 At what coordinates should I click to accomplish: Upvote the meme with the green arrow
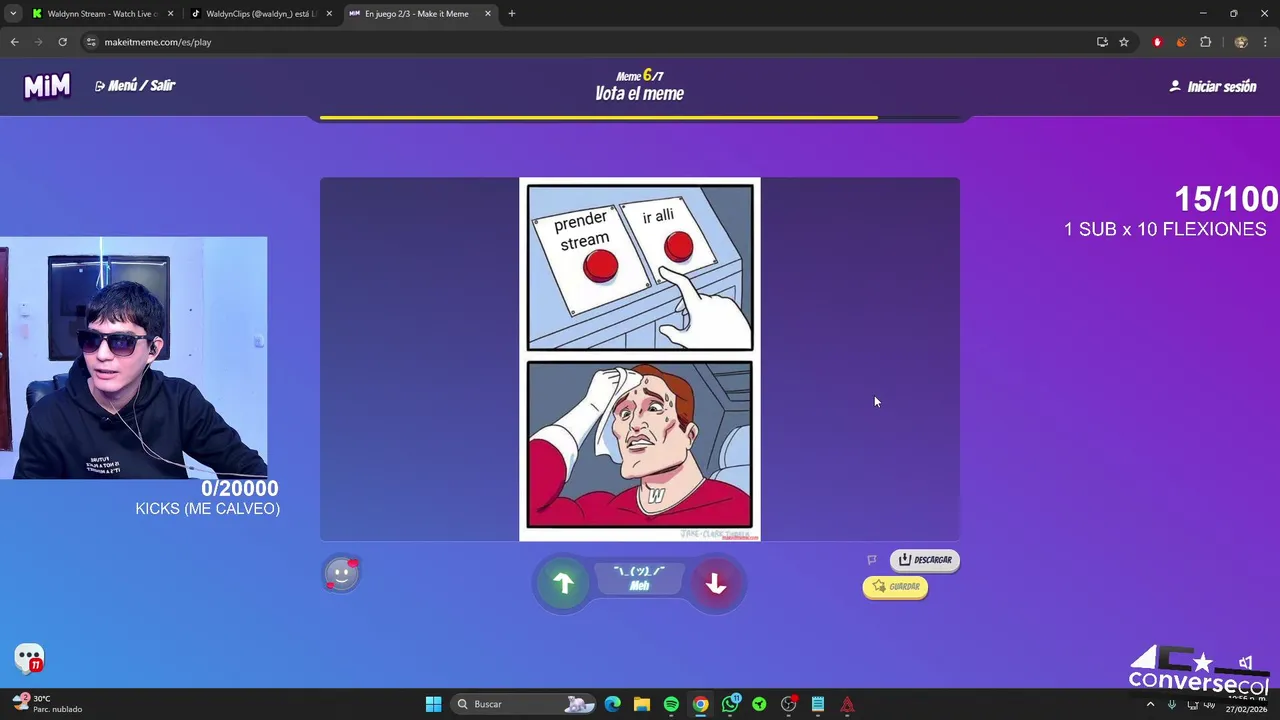pyautogui.click(x=563, y=583)
